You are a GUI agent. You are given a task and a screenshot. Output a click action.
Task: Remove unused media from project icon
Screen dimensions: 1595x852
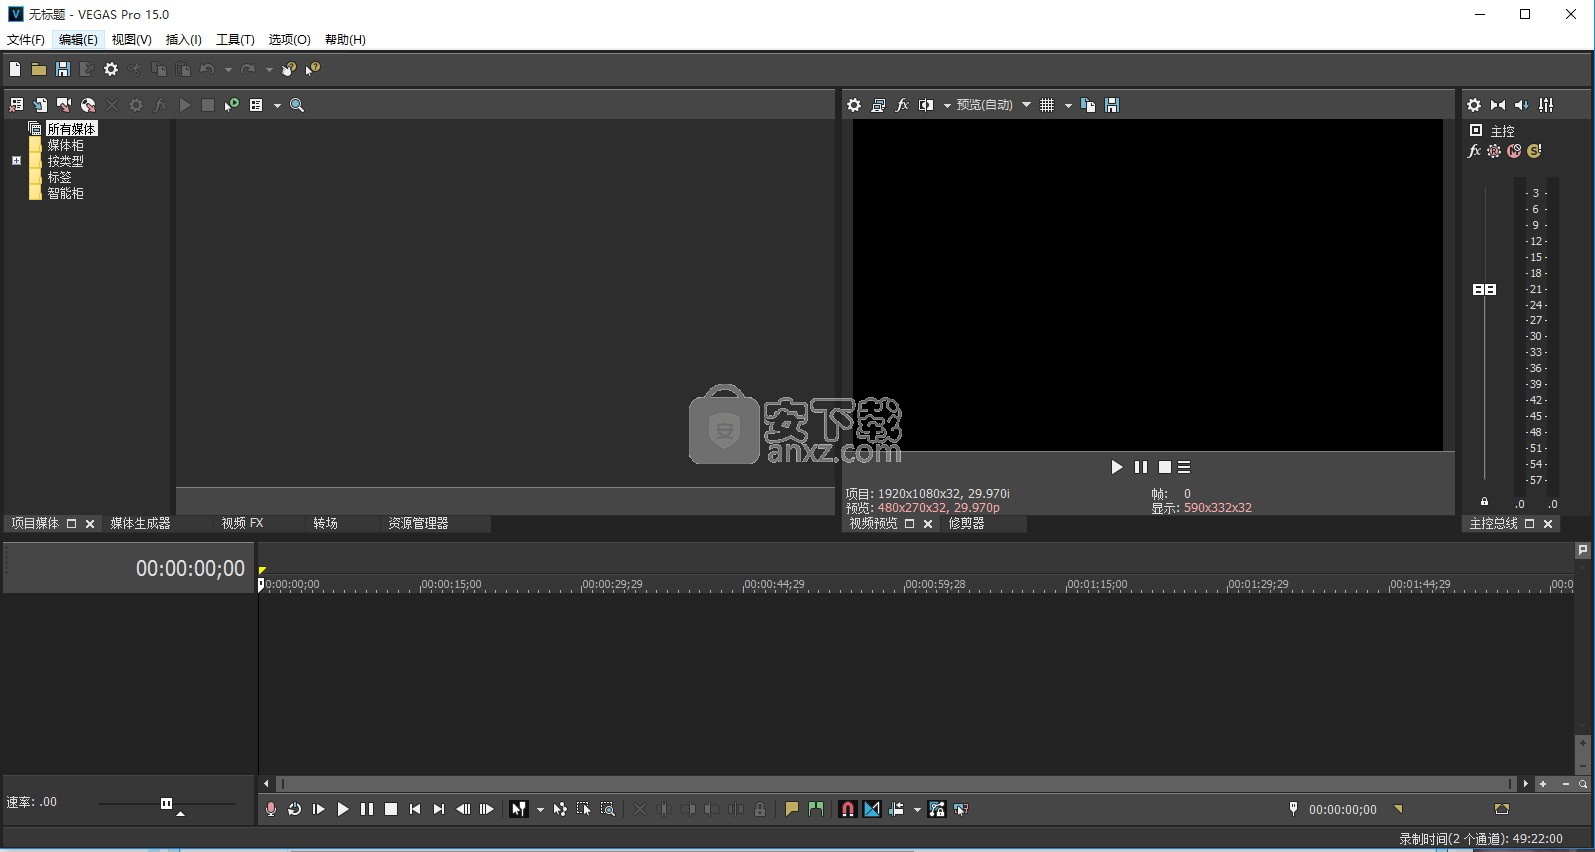[16, 105]
